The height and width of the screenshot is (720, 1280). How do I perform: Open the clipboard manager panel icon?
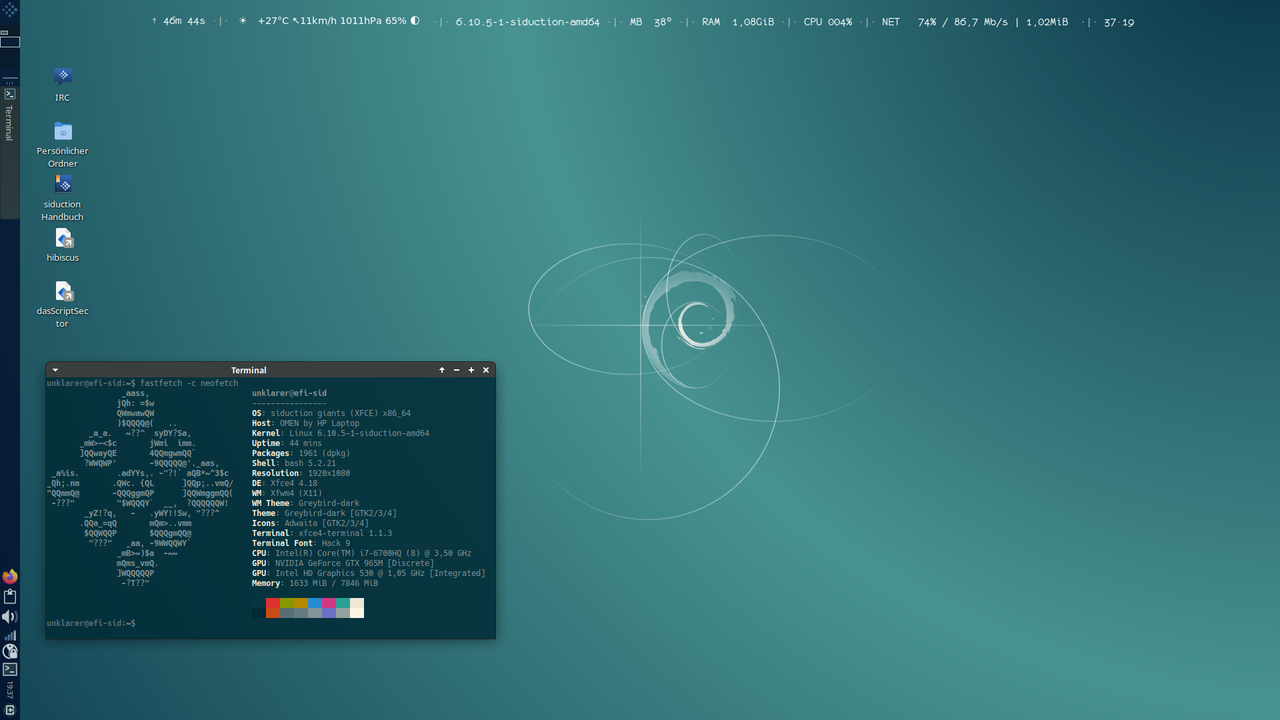(10, 597)
